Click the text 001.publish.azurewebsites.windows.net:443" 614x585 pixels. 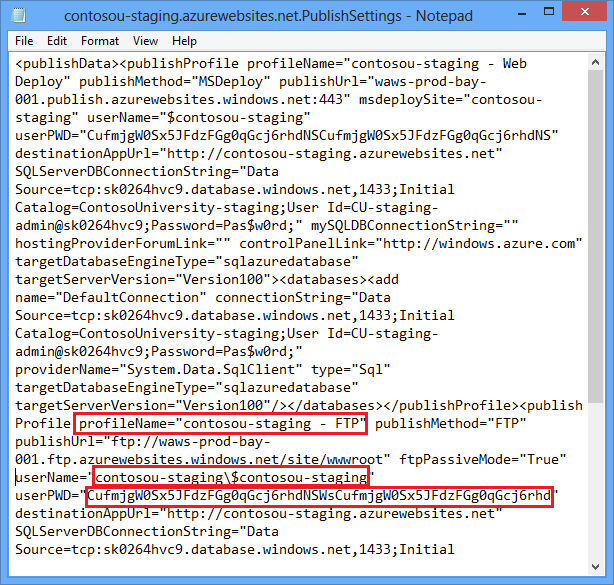click(x=182, y=99)
